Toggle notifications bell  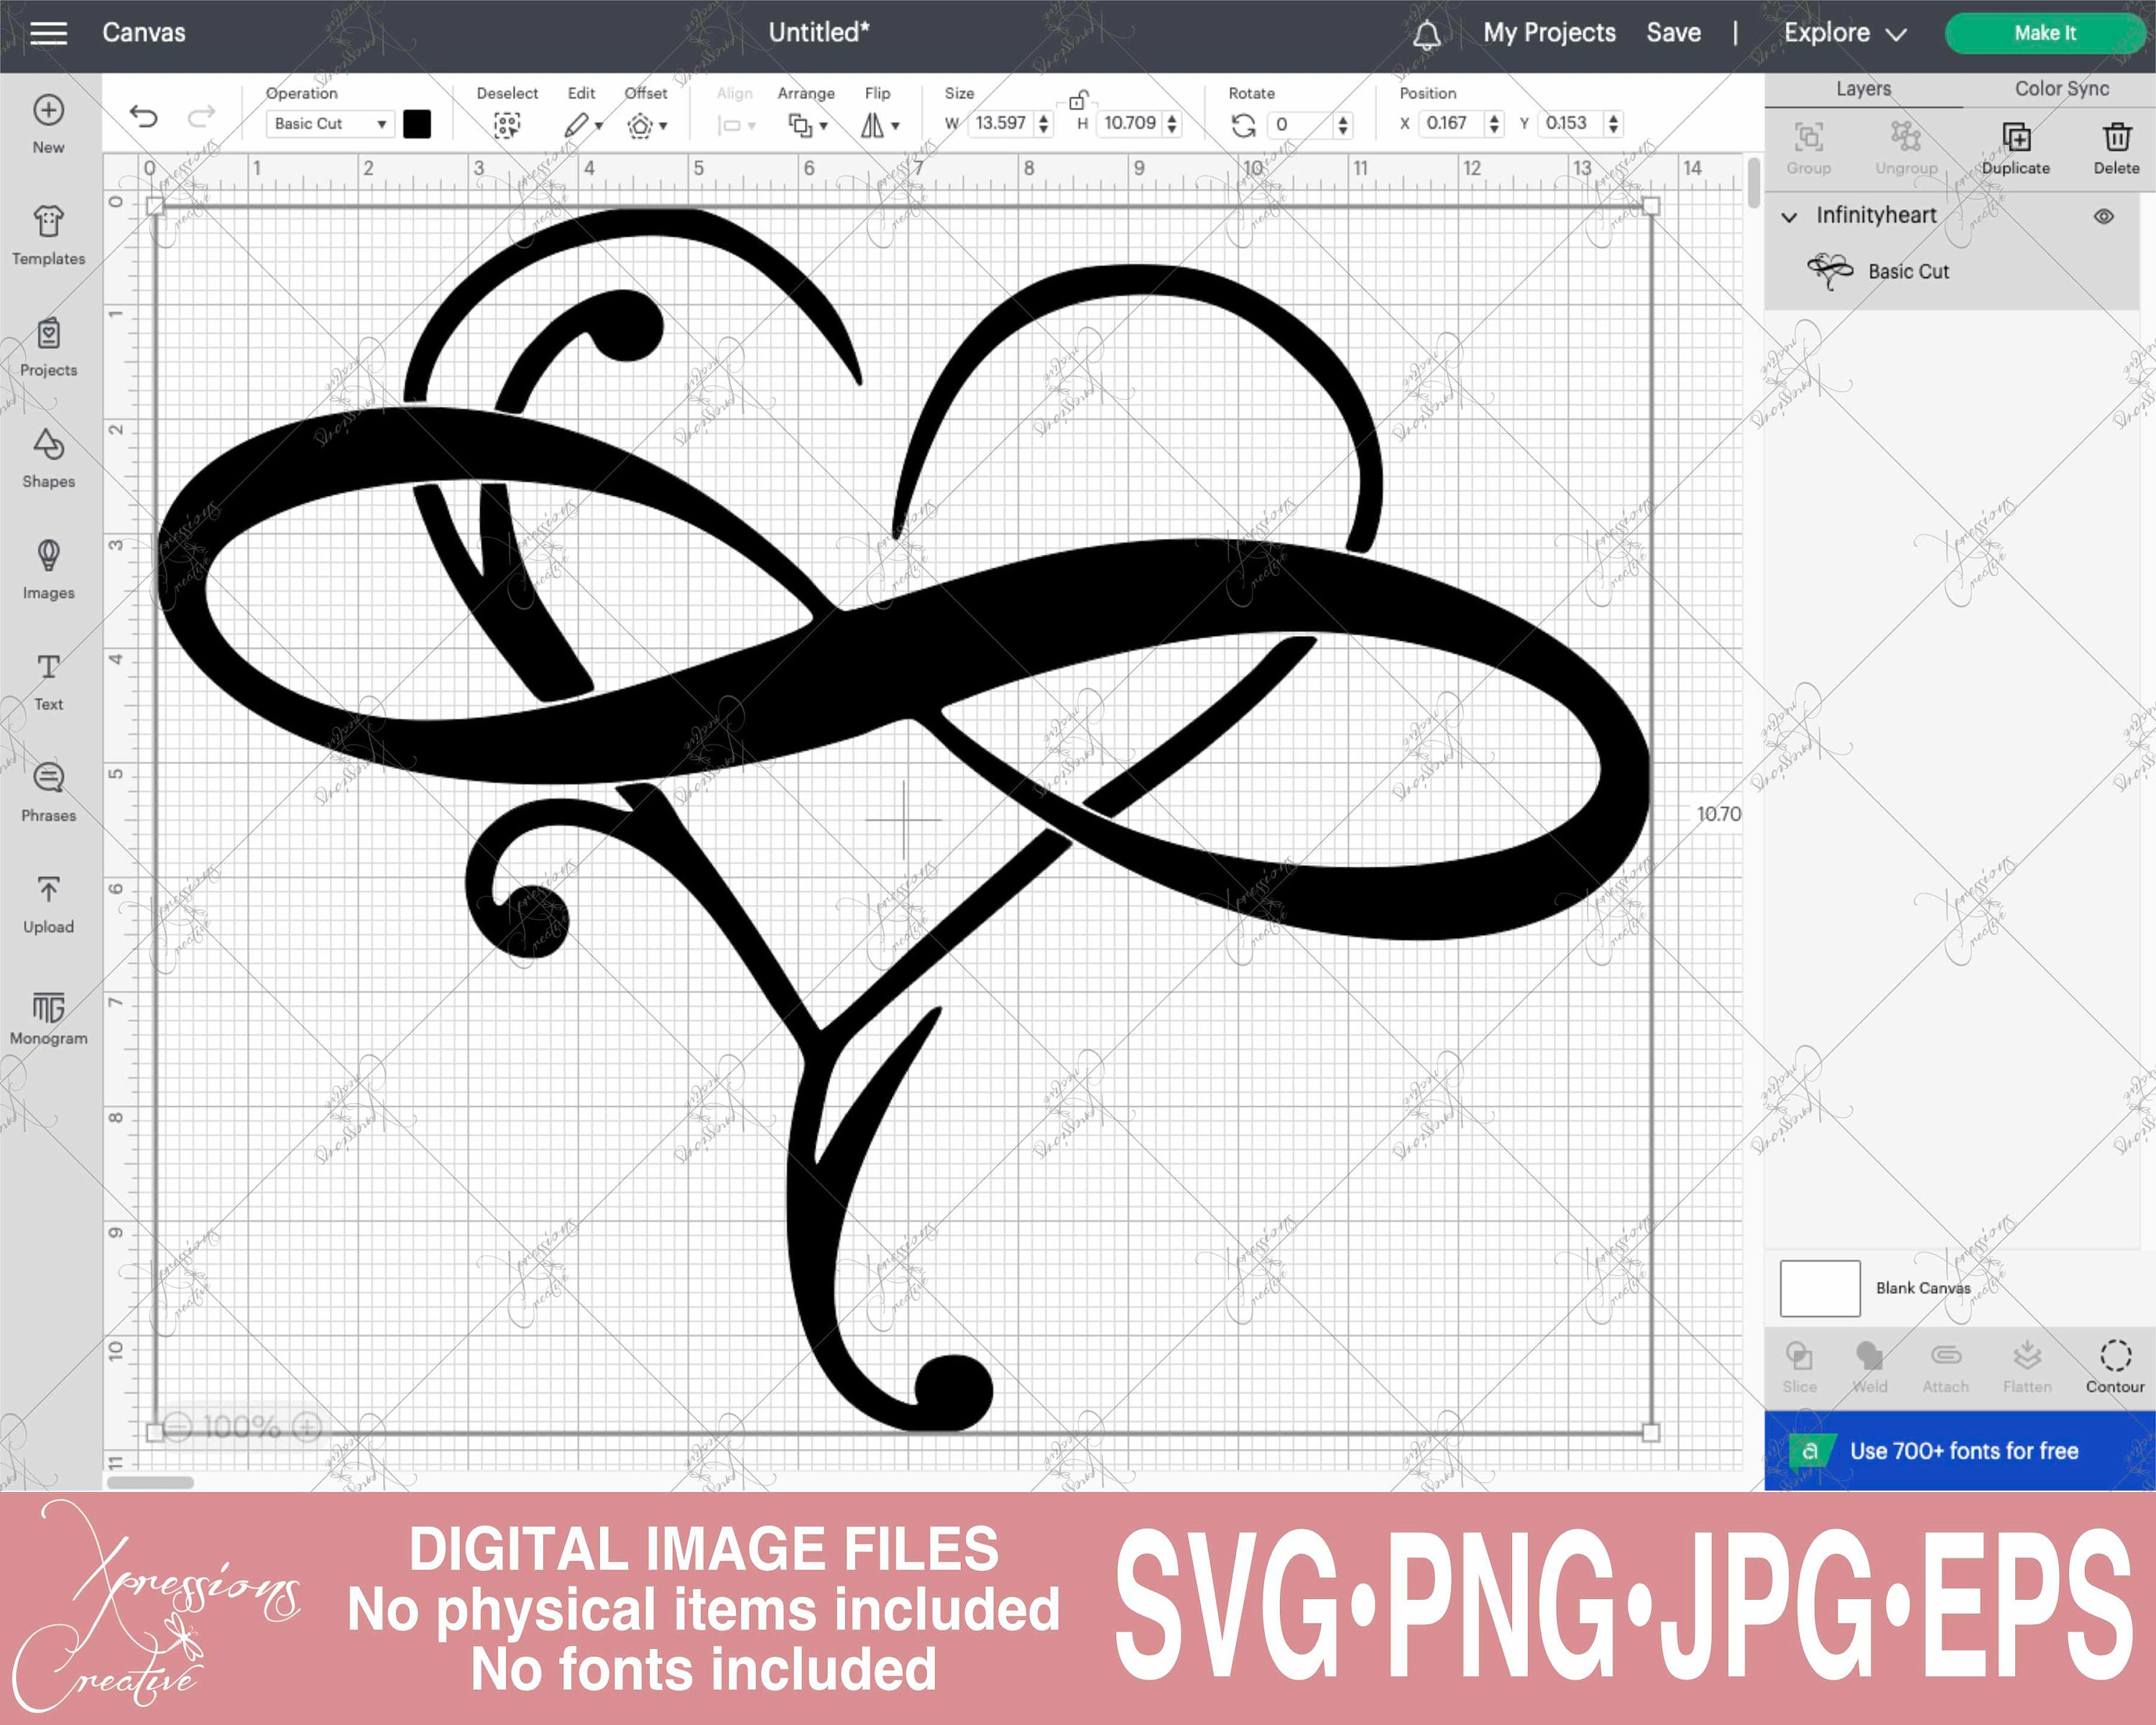1428,32
